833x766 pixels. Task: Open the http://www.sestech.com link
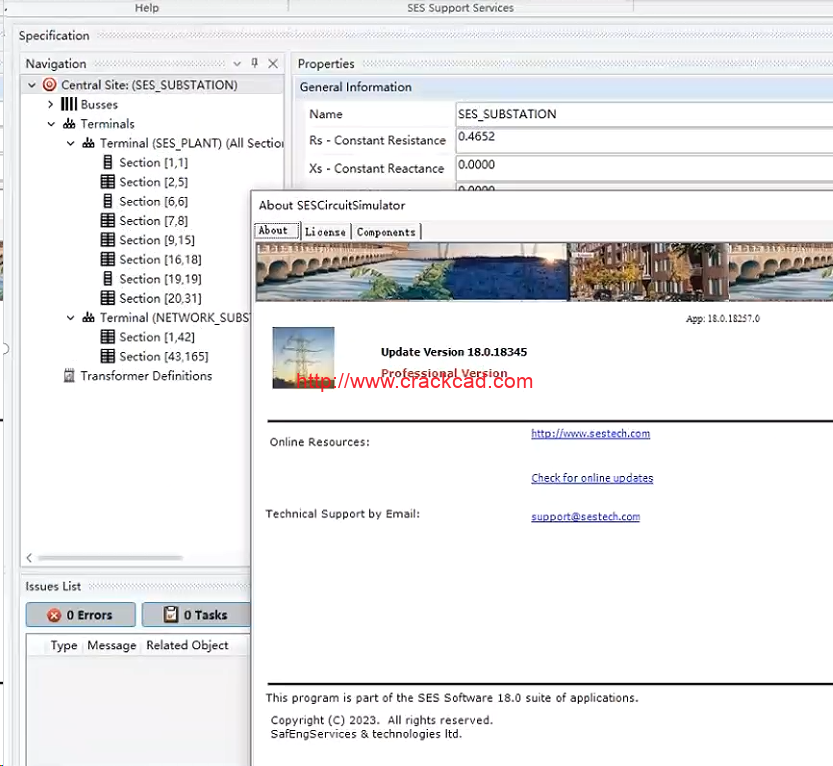(x=590, y=433)
